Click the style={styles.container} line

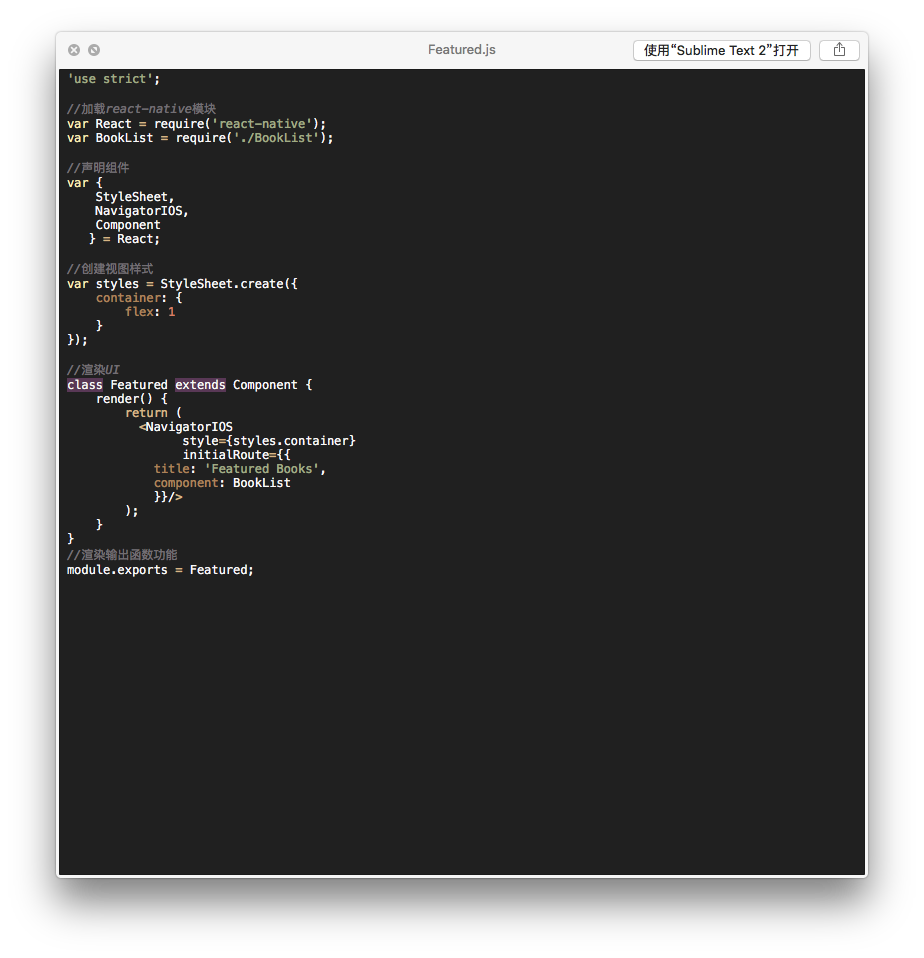click(x=269, y=441)
